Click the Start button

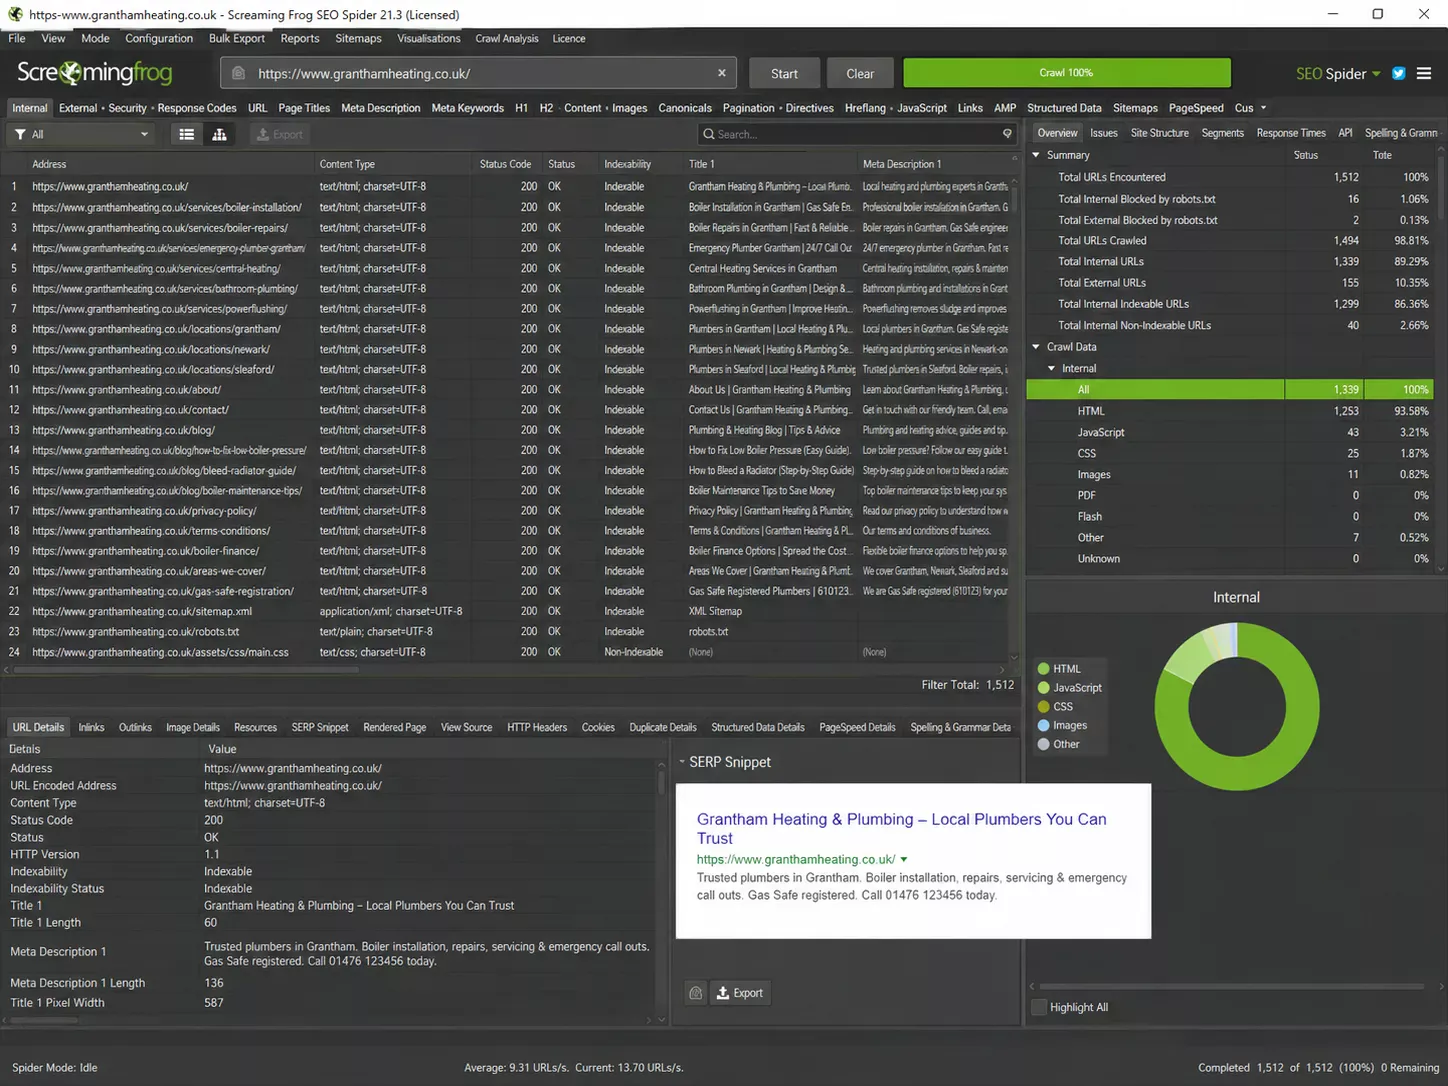(x=784, y=73)
